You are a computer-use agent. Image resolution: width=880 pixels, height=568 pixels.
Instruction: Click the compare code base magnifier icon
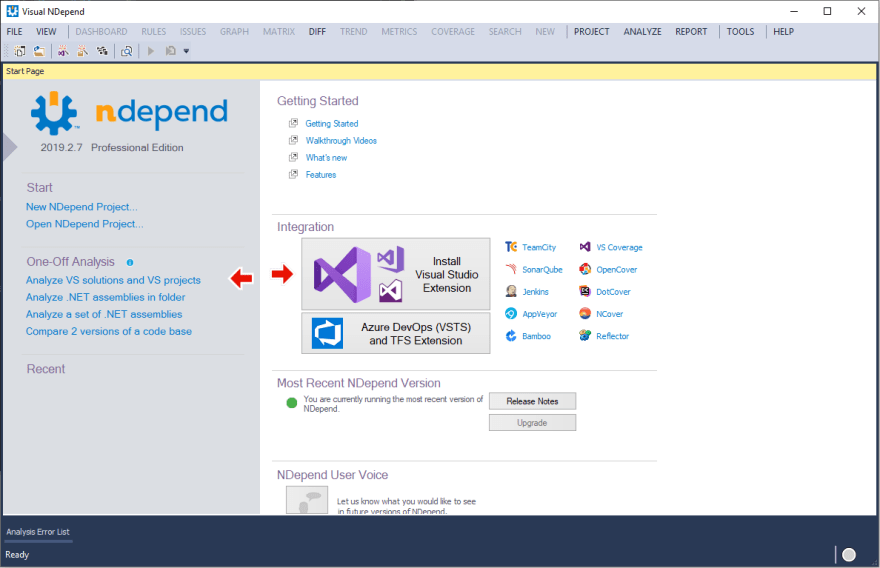[x=127, y=51]
